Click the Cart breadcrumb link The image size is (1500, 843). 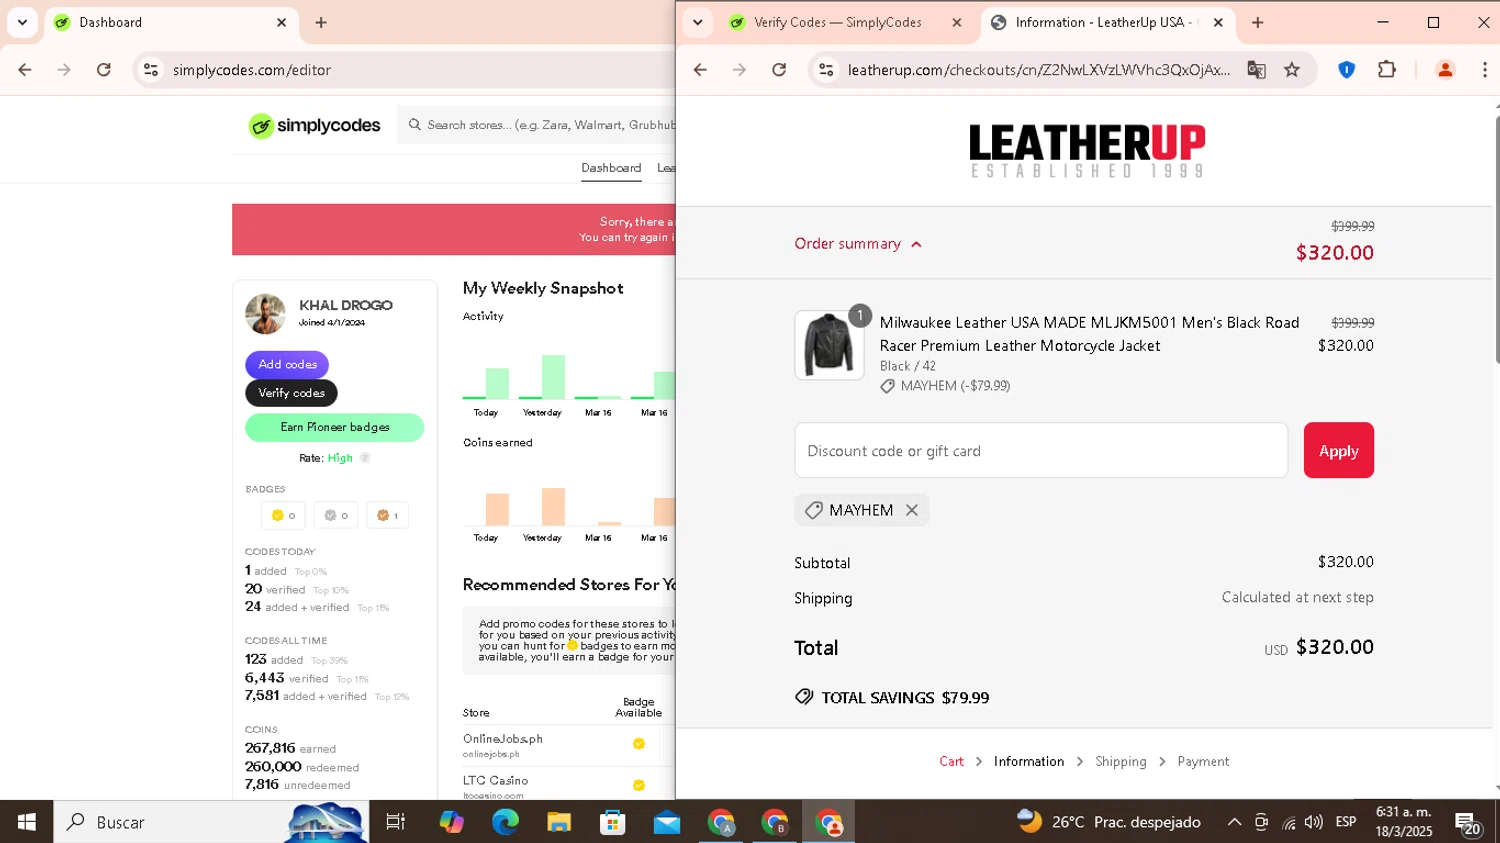click(x=951, y=762)
